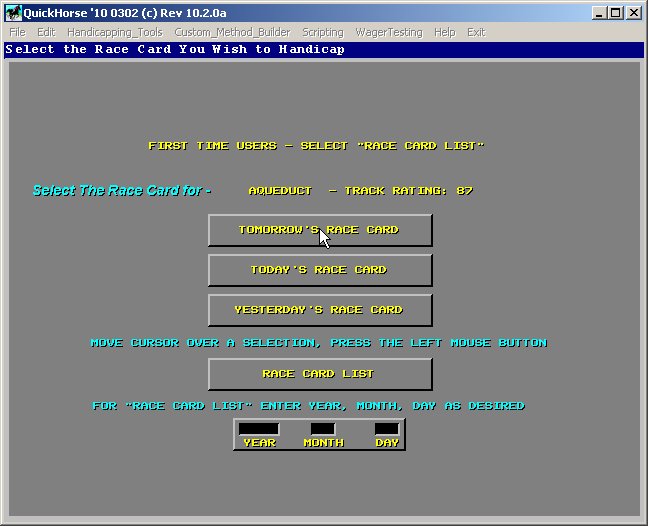Pick Yesterday's Race Card button
Image resolution: width=648 pixels, height=526 pixels.
[320, 310]
